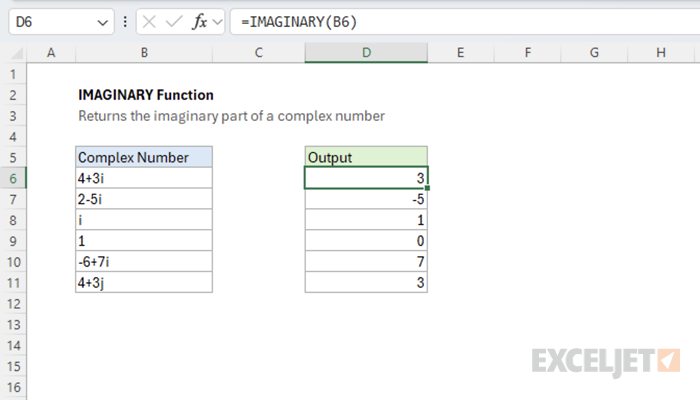Select column F header

(527, 53)
